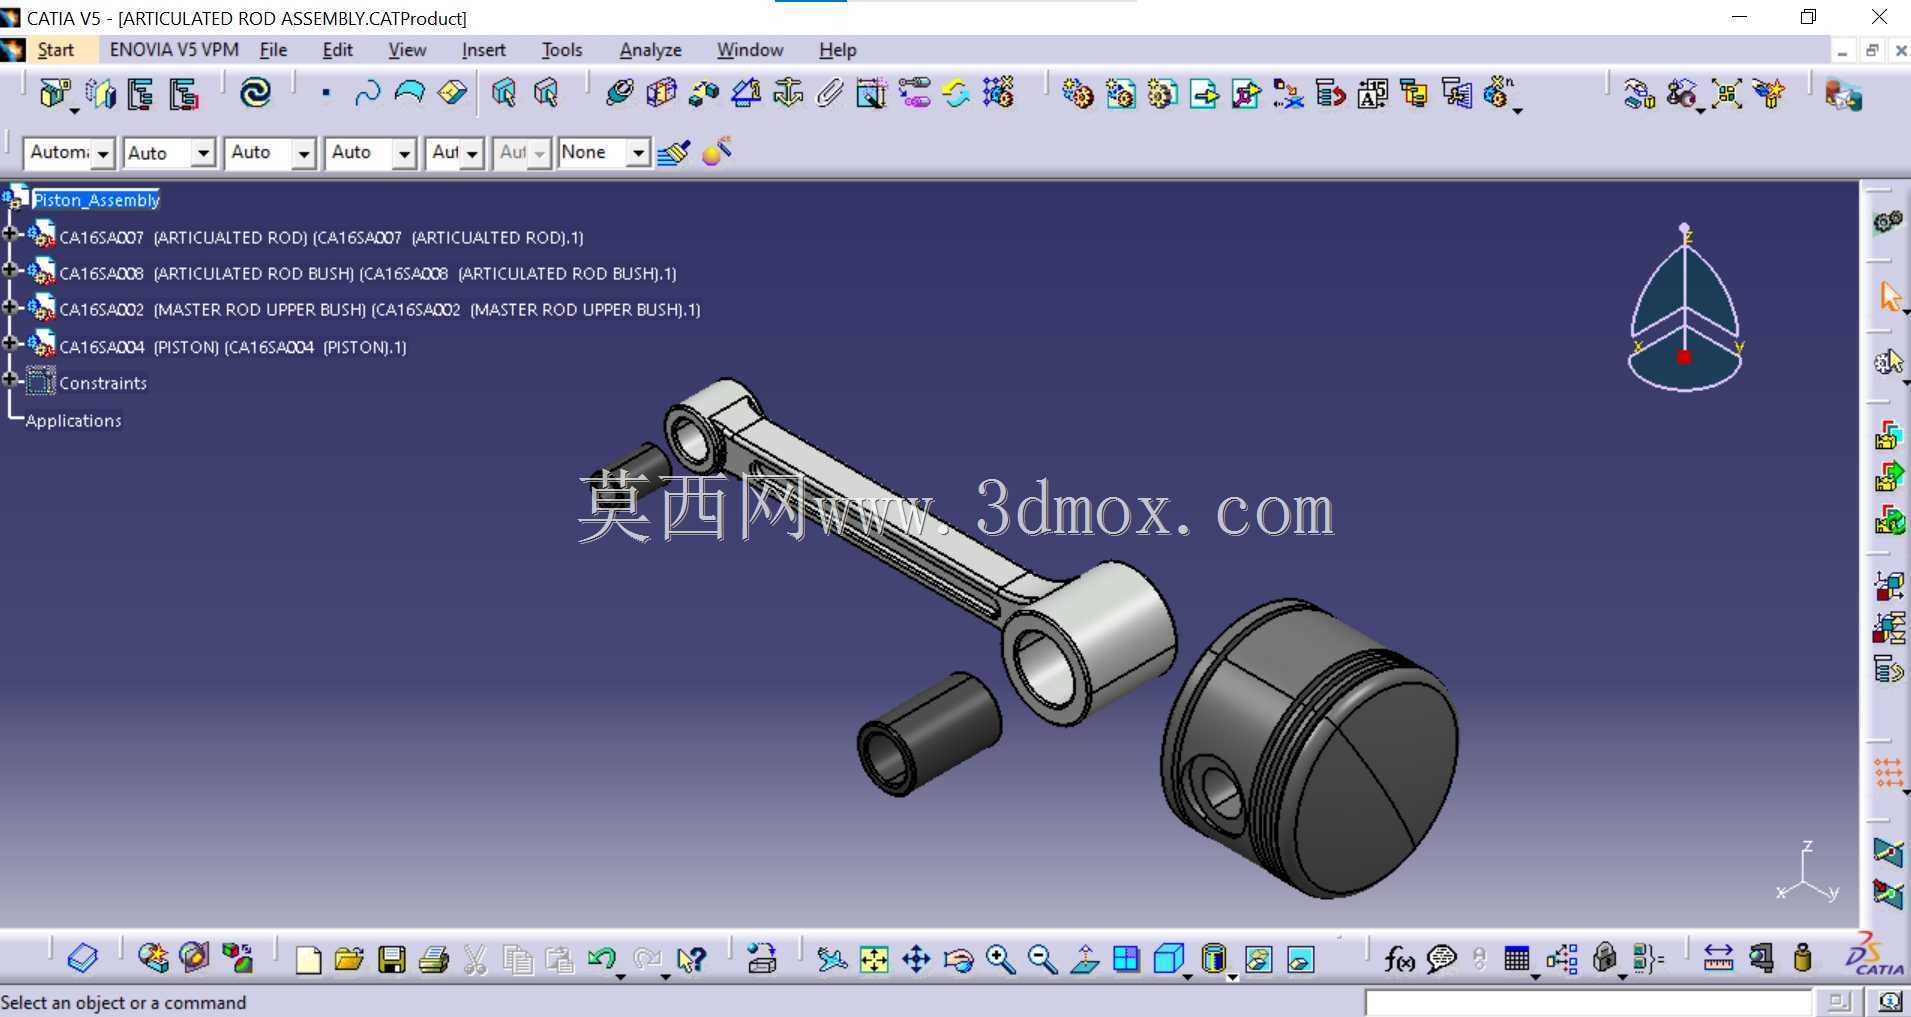
Task: Expand the ARTICUALTED ROD tree node
Action: [x=10, y=235]
